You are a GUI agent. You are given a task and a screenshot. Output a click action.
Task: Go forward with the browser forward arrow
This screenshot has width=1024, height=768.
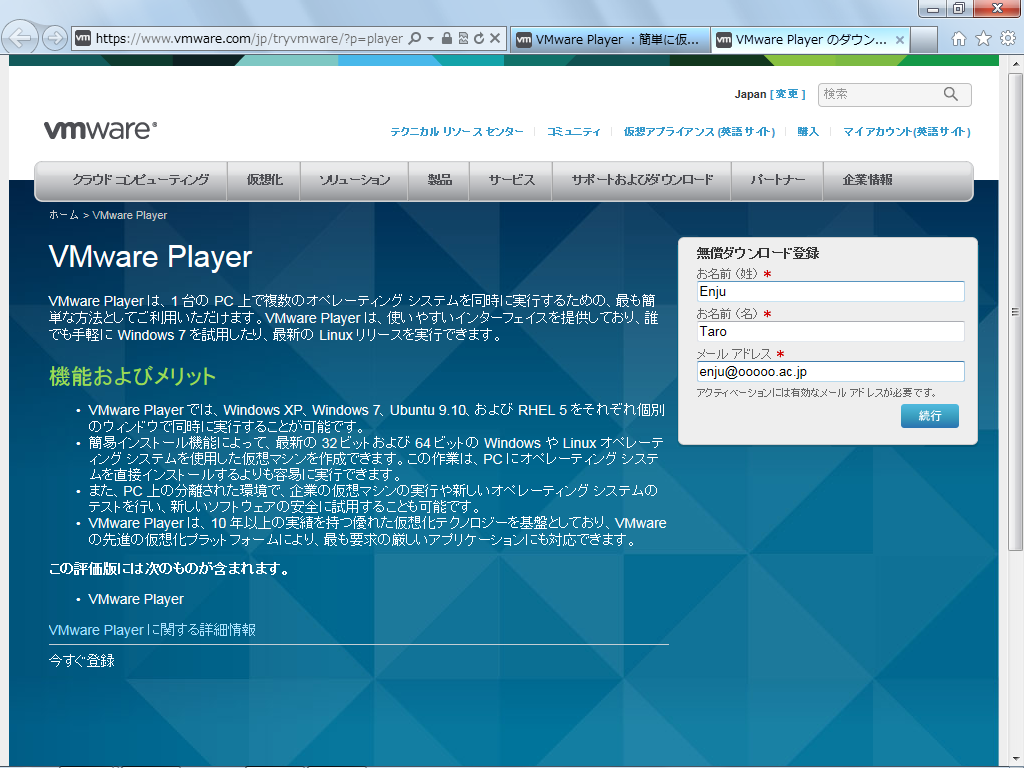(55, 39)
